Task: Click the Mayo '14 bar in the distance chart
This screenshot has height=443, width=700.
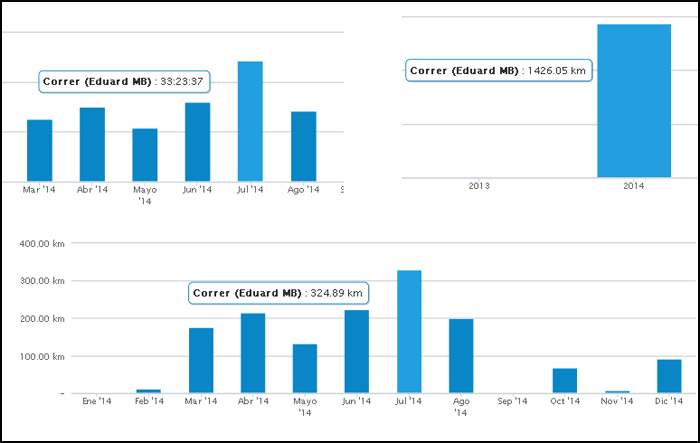Action: [305, 368]
